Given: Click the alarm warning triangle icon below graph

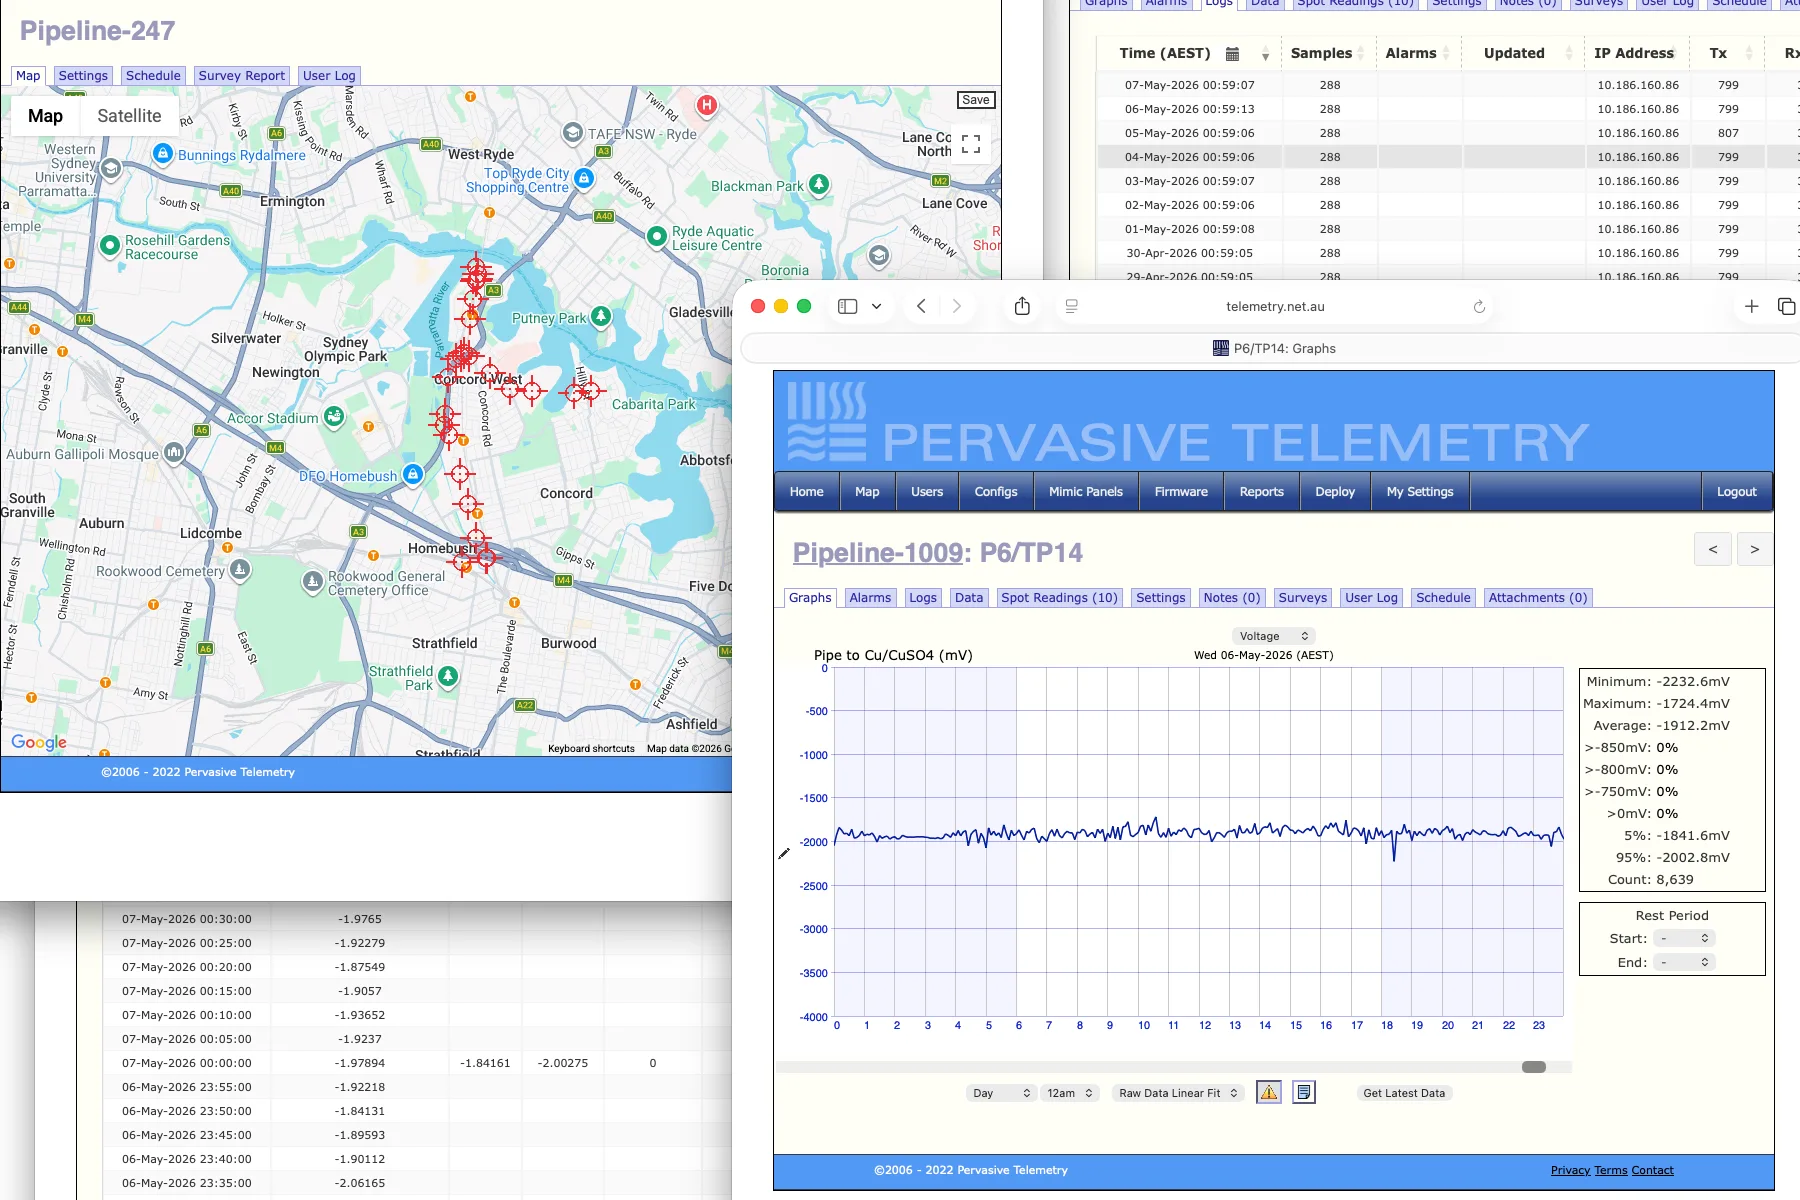Looking at the screenshot, I should tap(1269, 1093).
